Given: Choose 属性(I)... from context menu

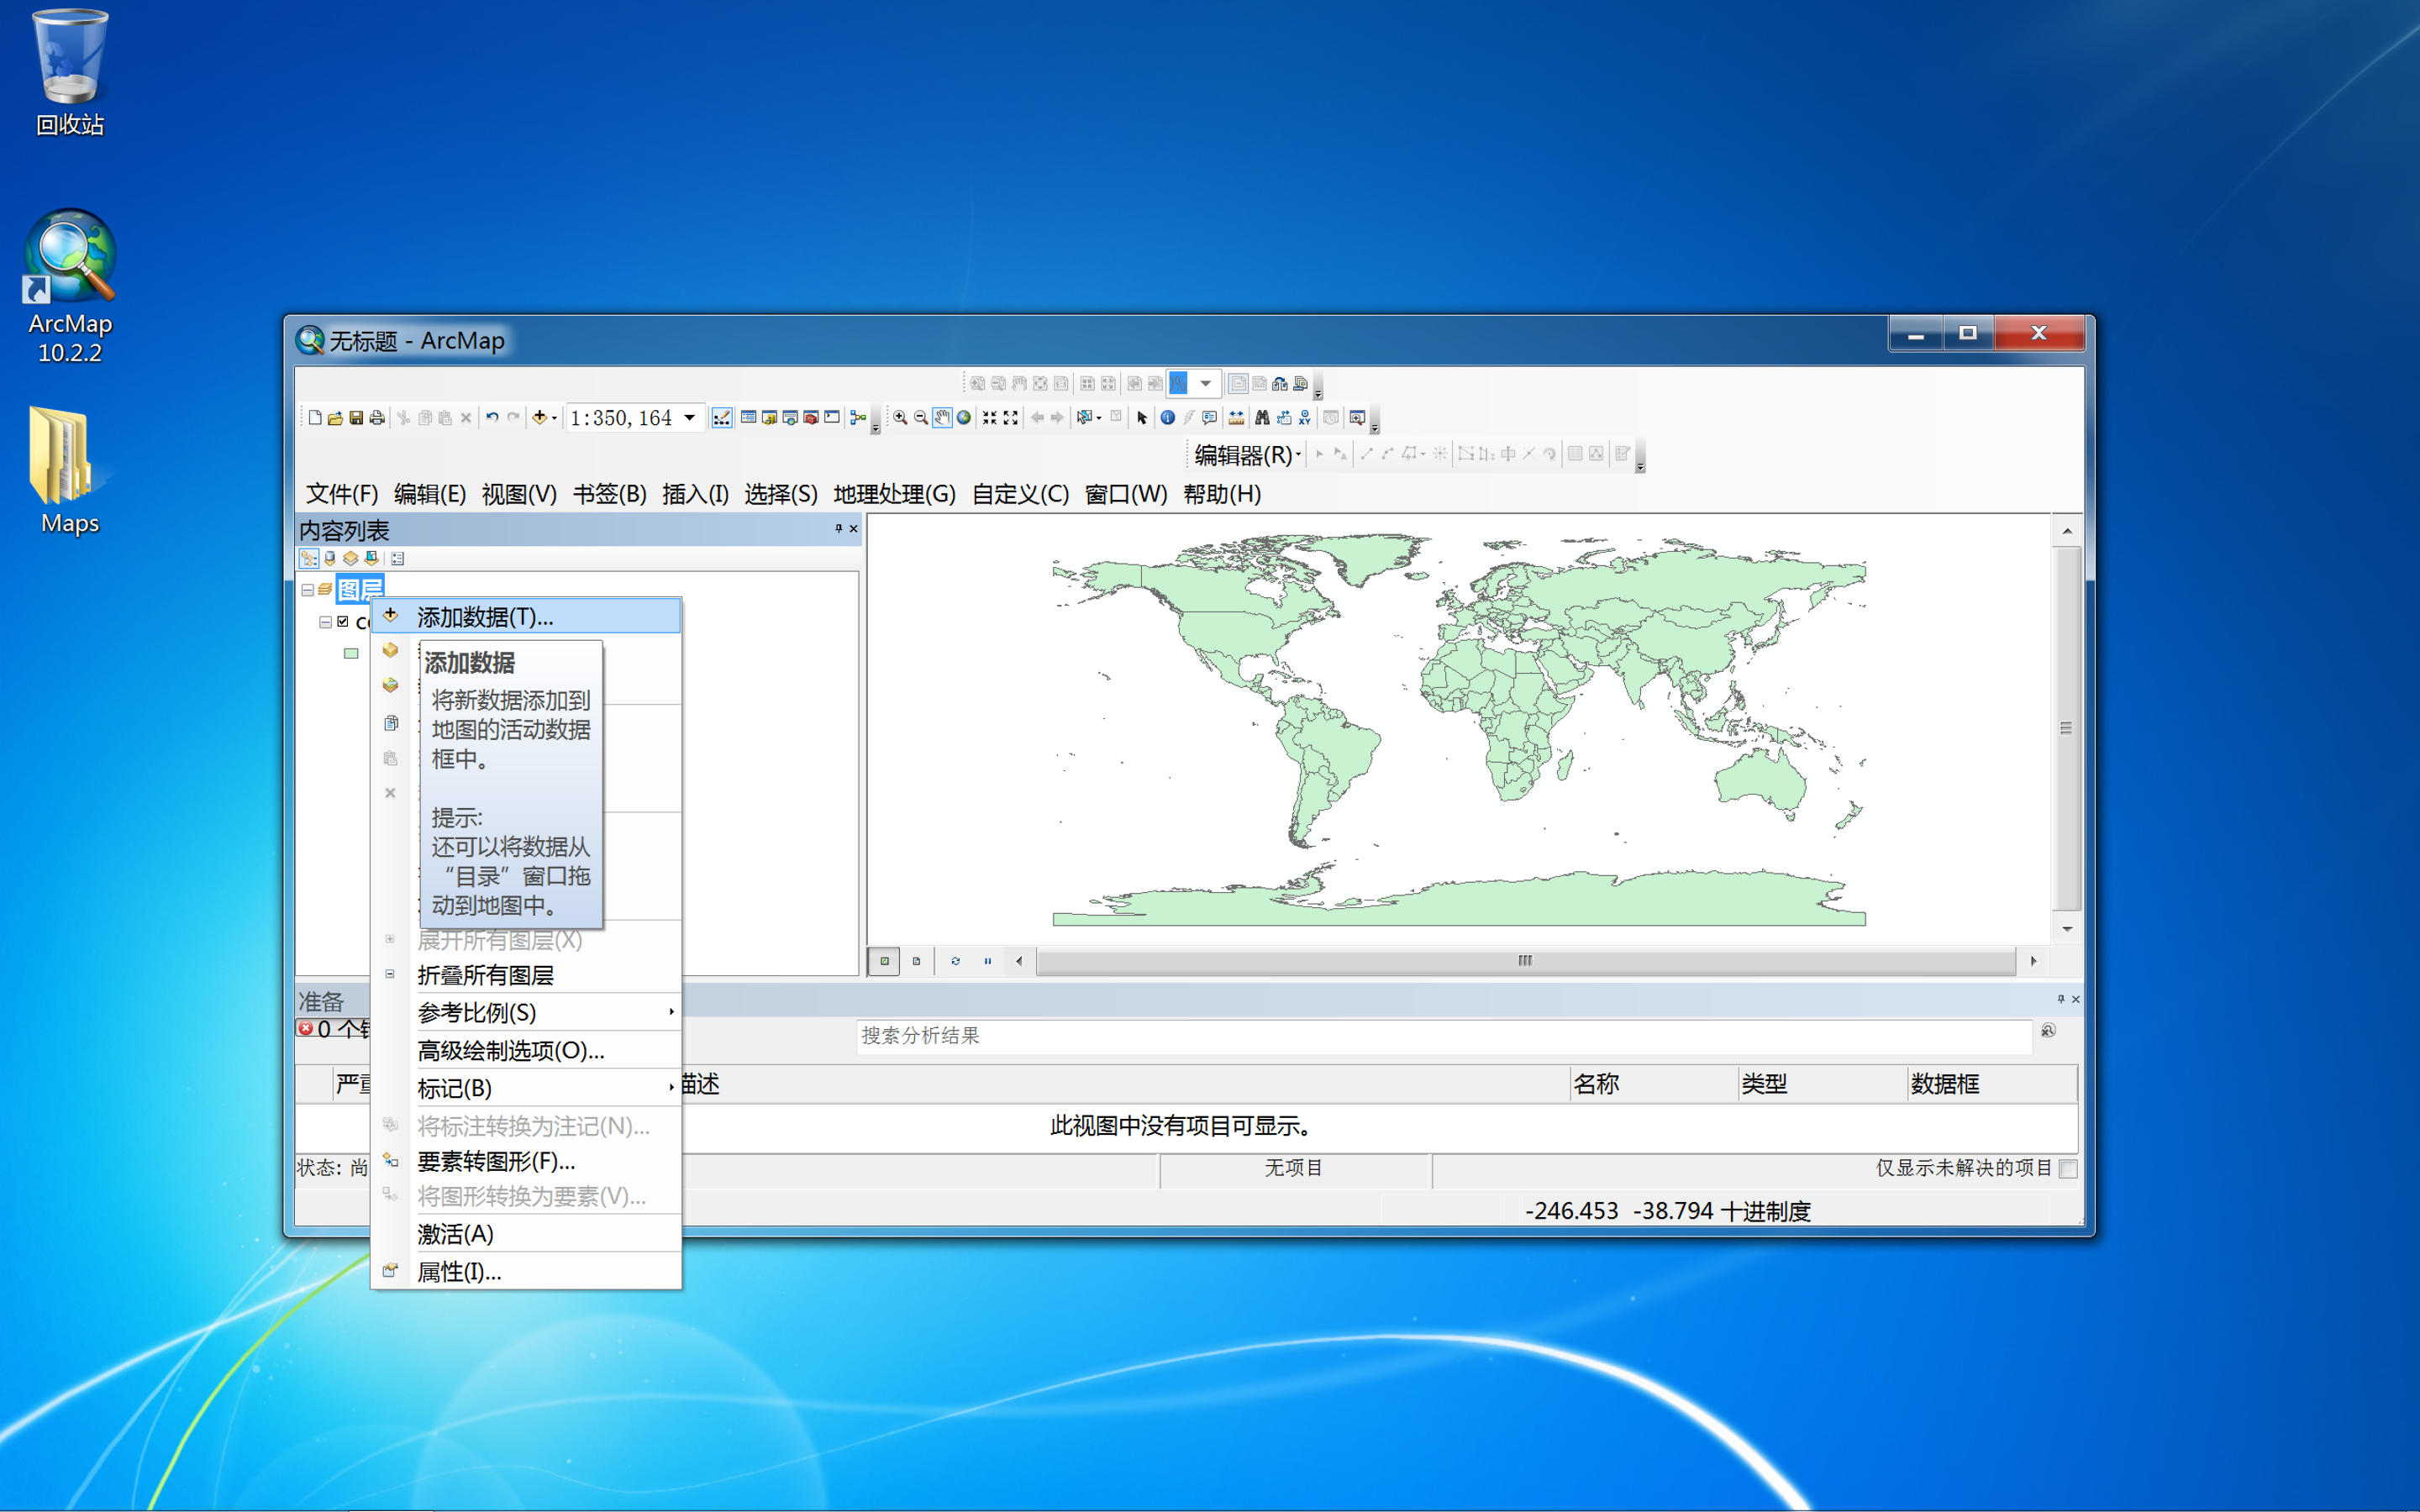Looking at the screenshot, I should (x=459, y=1272).
